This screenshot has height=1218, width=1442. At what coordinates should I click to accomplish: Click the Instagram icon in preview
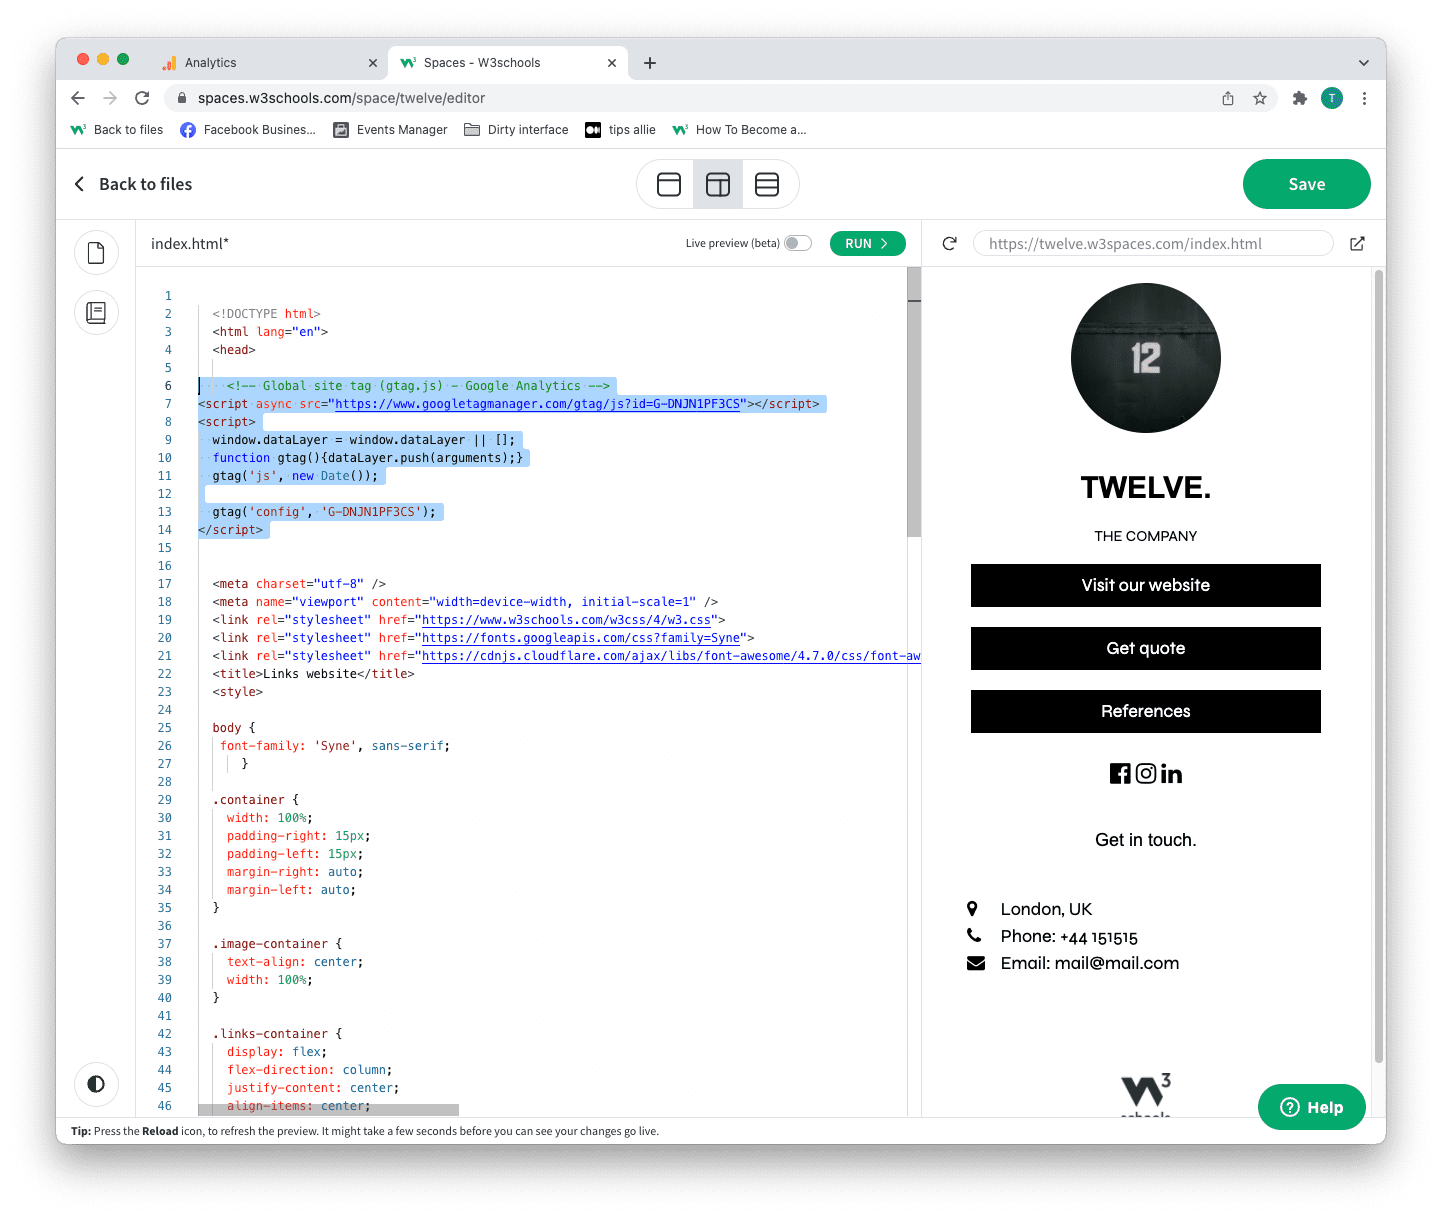point(1146,773)
